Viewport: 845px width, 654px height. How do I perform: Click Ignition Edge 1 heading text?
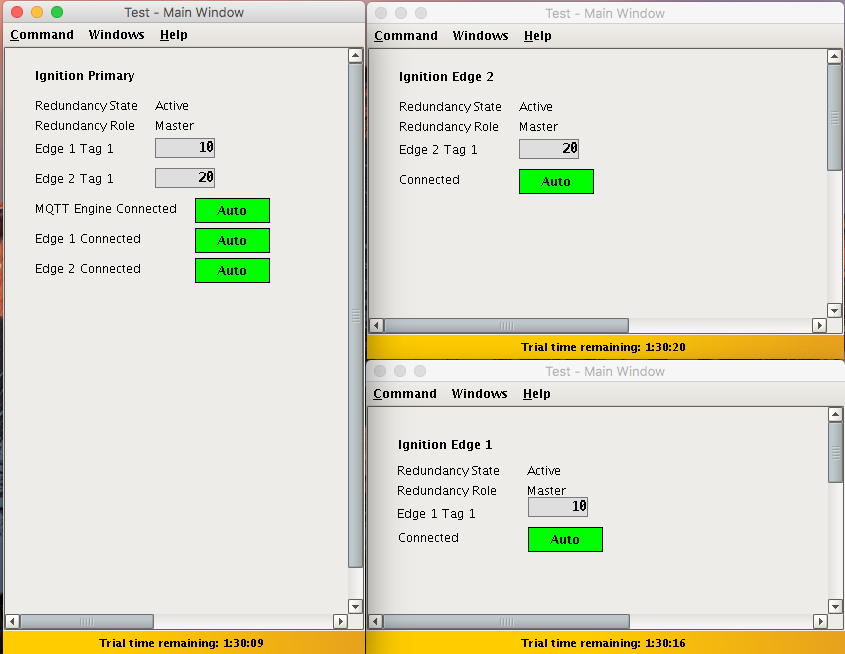coord(445,445)
